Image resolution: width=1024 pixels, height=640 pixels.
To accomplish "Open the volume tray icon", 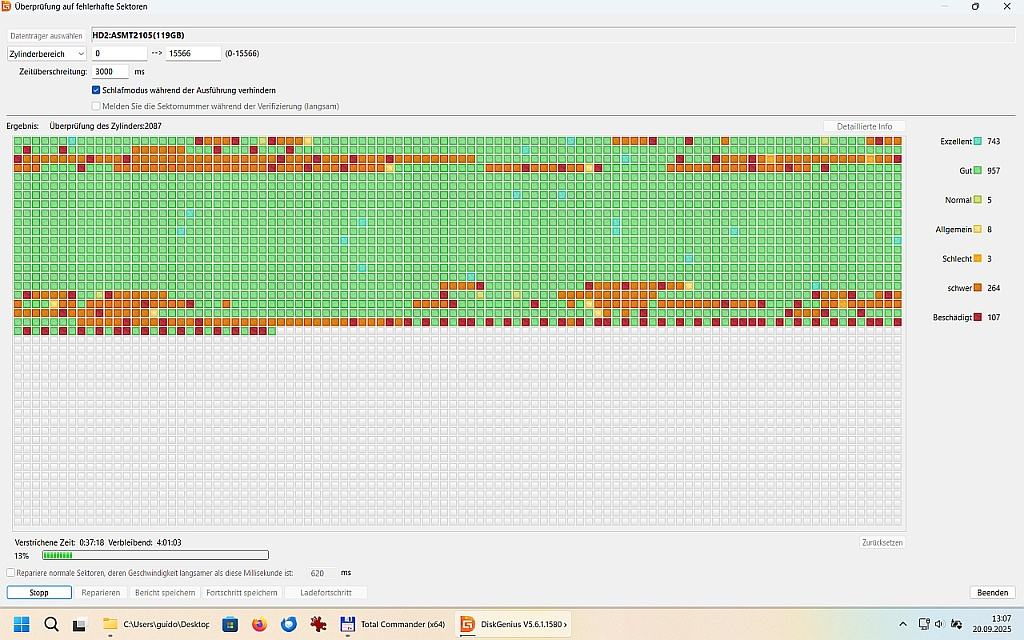I will click(940, 624).
